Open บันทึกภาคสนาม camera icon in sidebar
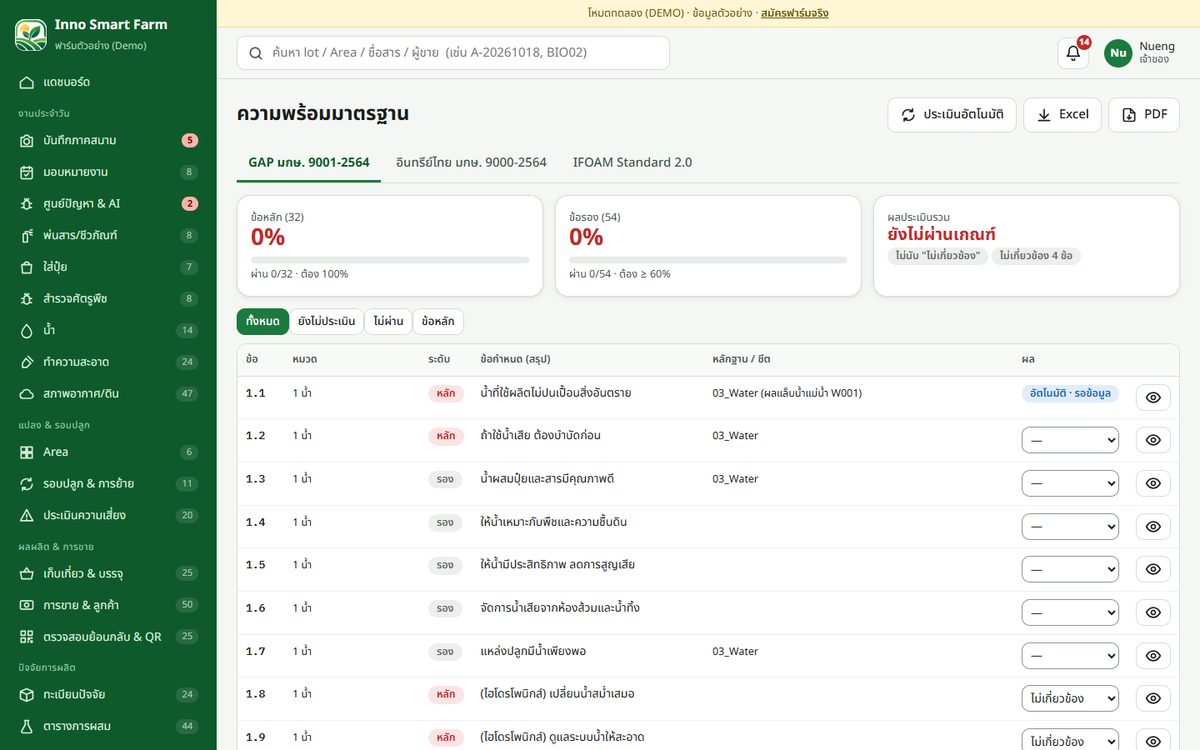 (x=27, y=141)
